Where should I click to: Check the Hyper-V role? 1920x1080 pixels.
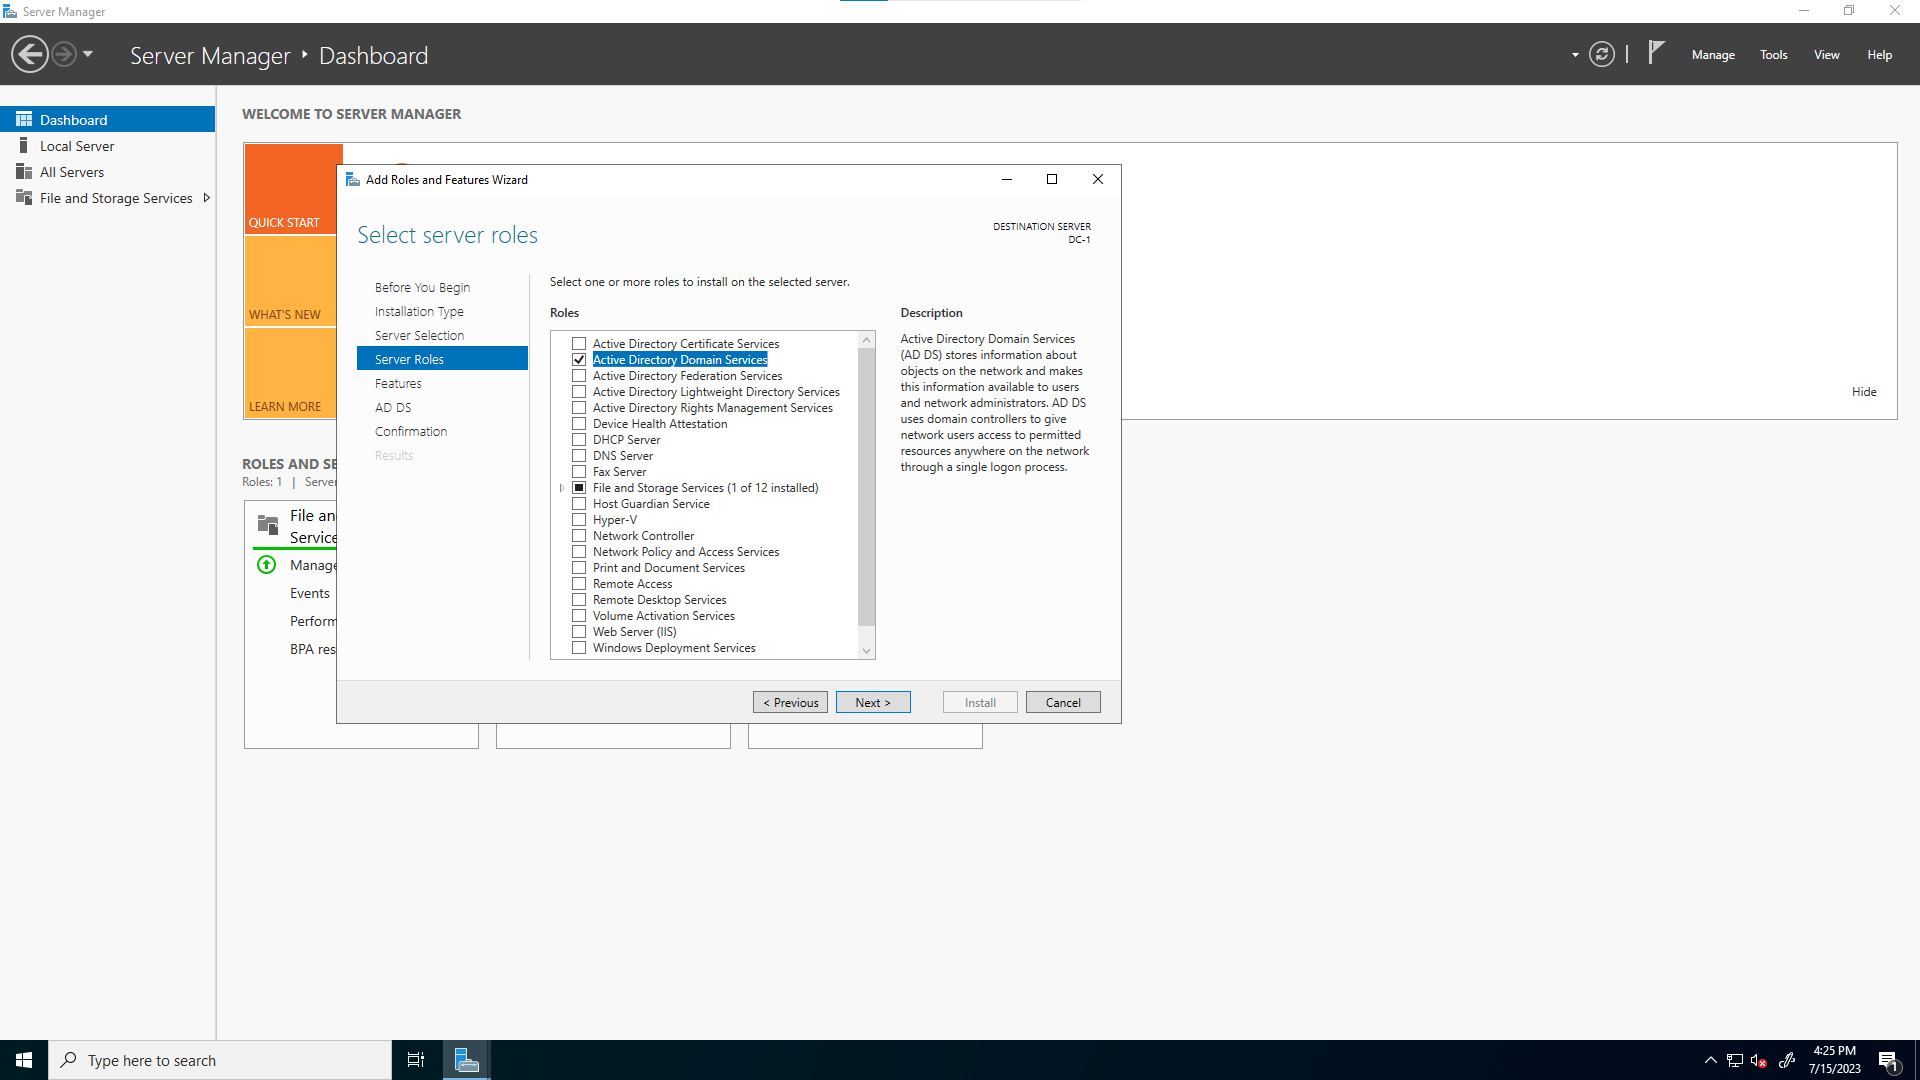[579, 520]
